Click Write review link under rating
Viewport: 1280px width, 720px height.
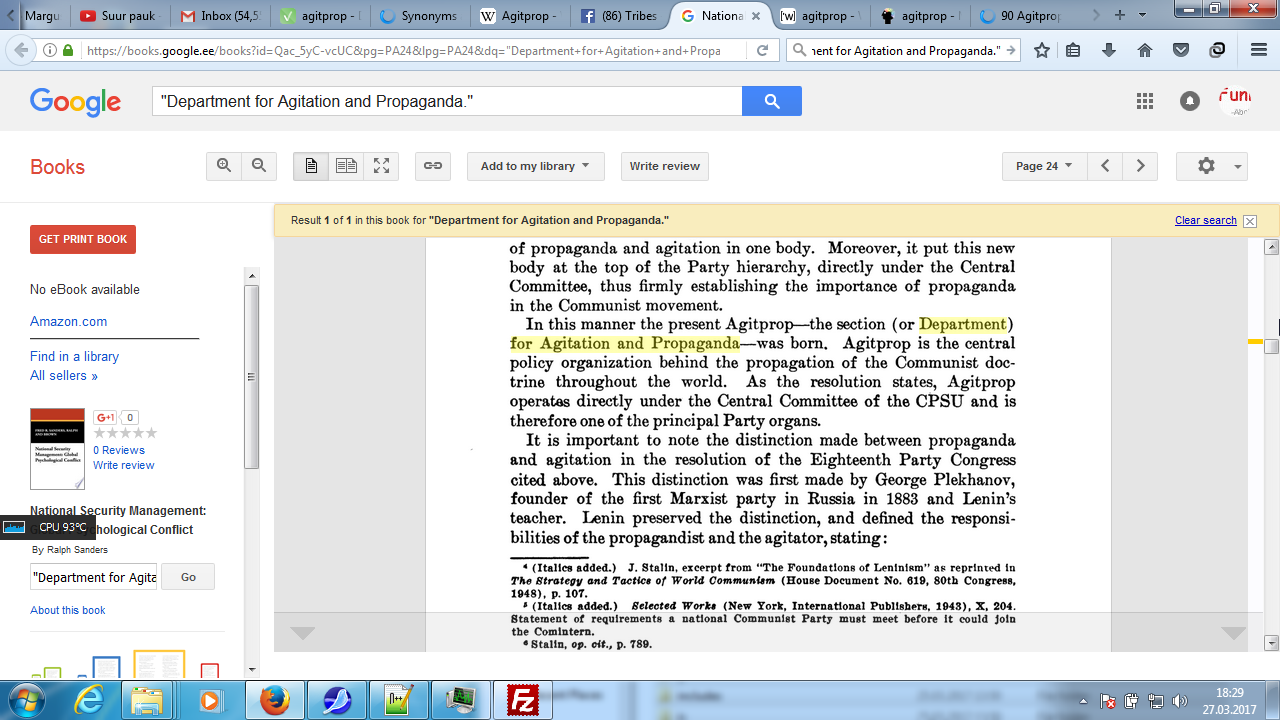(123, 465)
